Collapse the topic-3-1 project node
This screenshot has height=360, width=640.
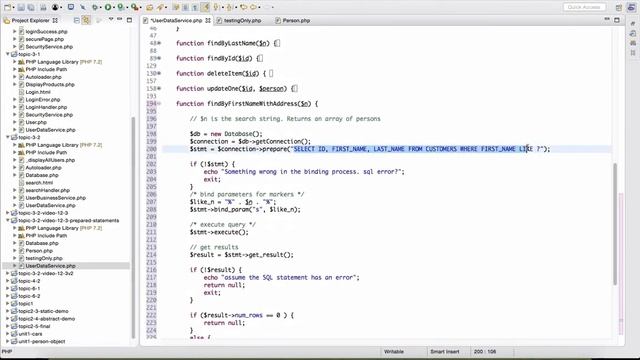click(x=8, y=54)
